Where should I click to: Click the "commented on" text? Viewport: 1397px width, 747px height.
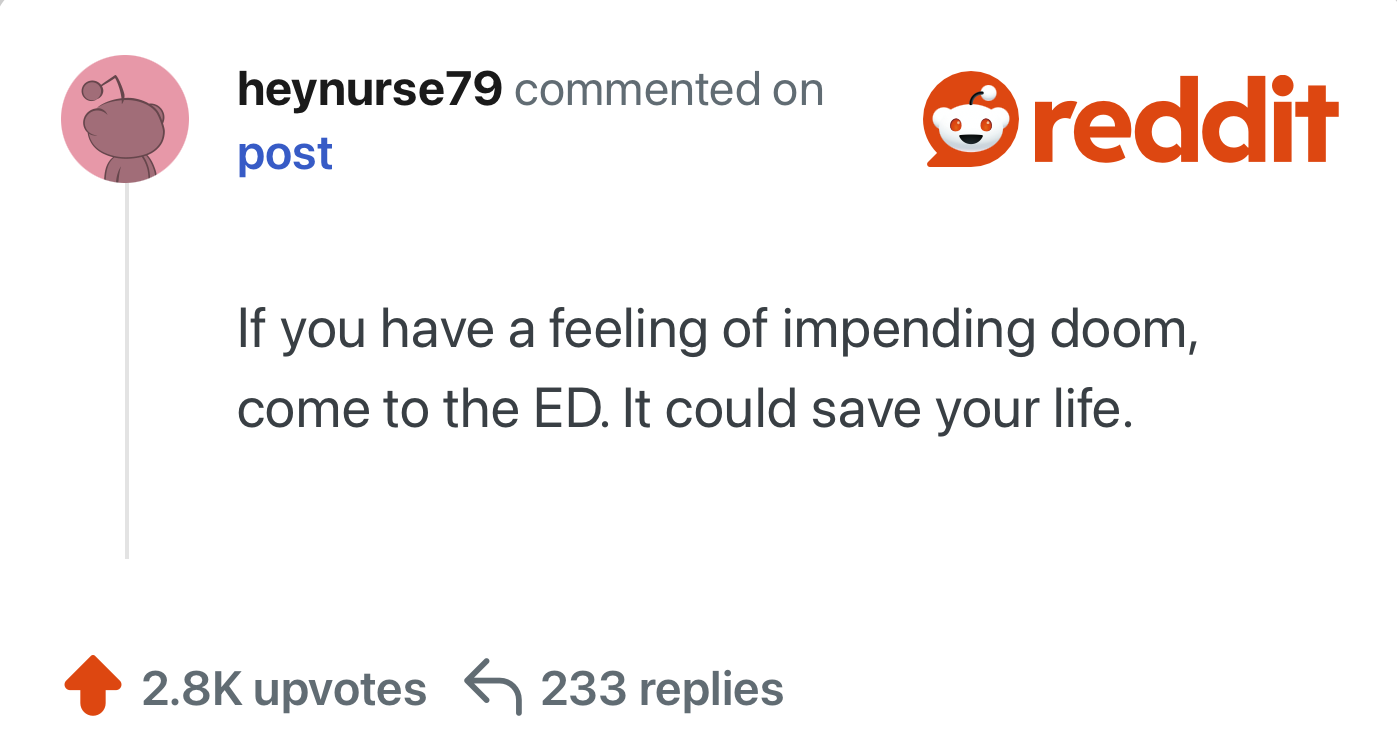669,91
